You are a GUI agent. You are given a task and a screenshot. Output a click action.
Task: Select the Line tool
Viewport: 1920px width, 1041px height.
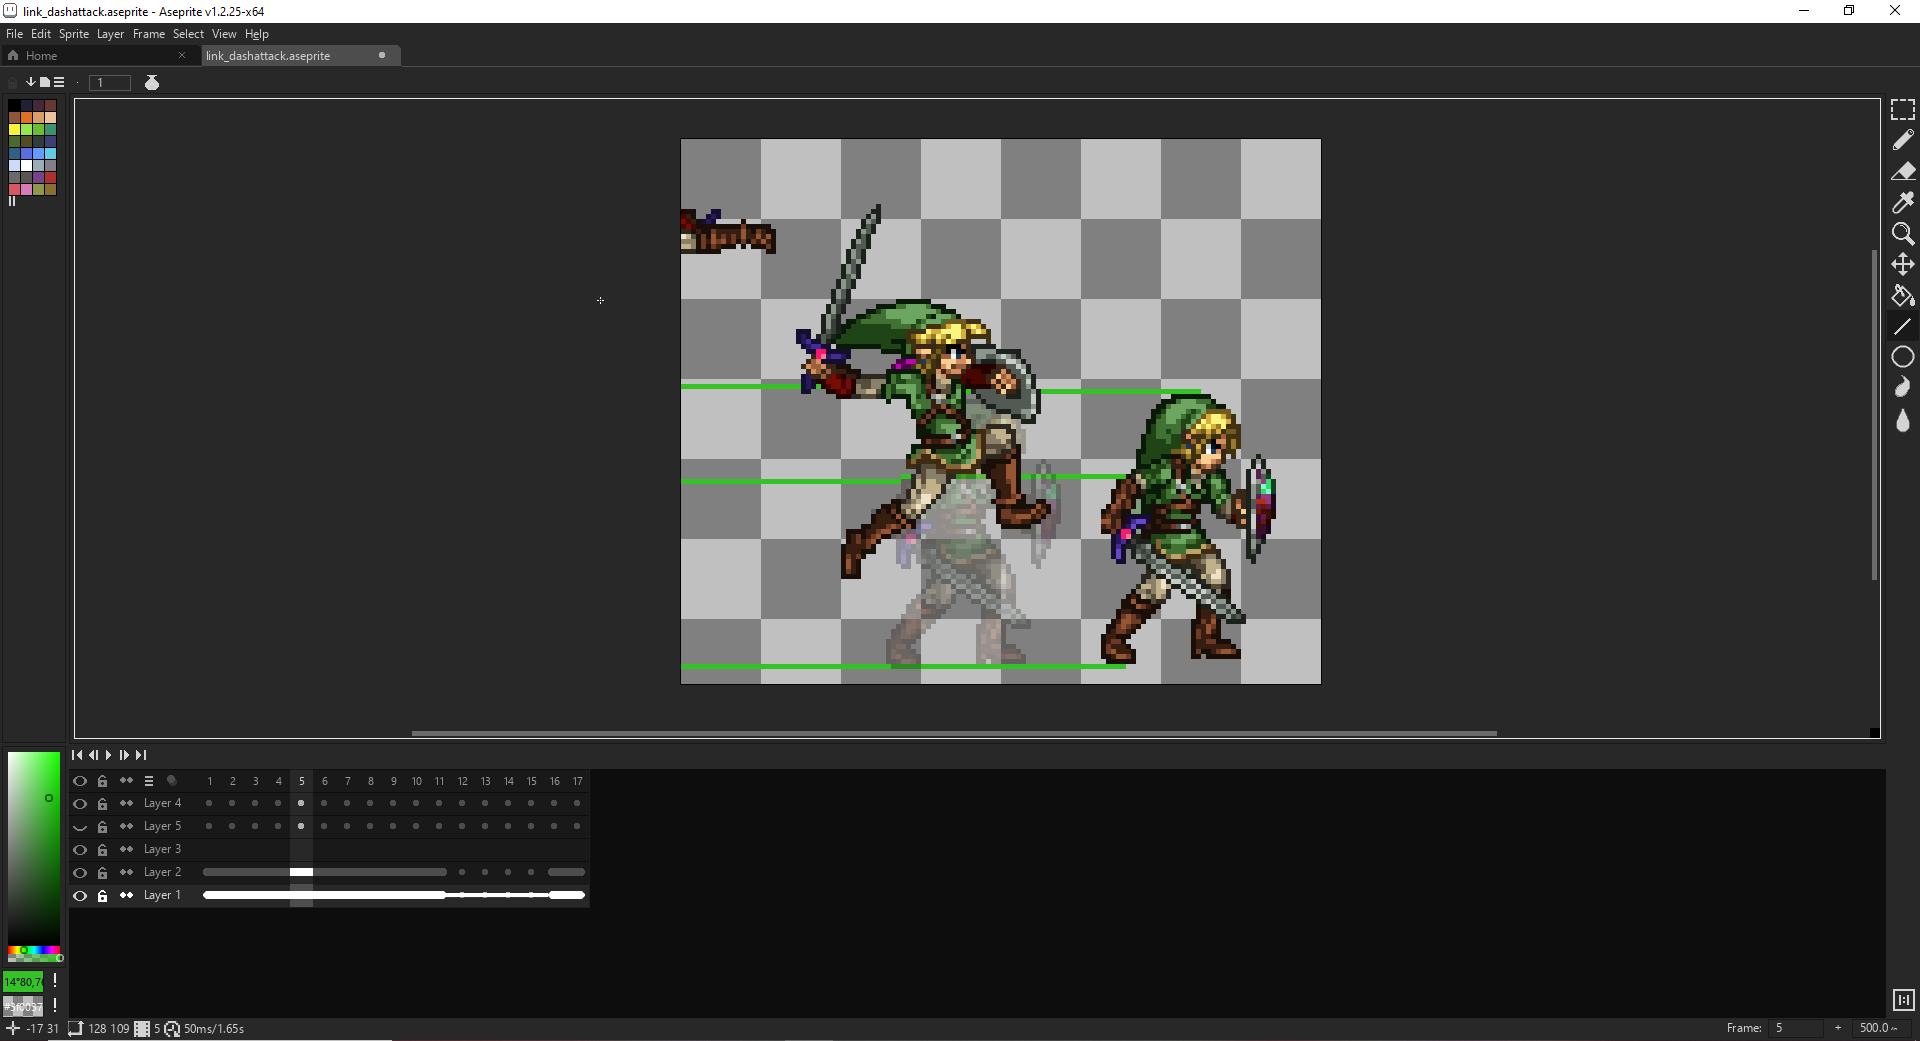[x=1902, y=326]
